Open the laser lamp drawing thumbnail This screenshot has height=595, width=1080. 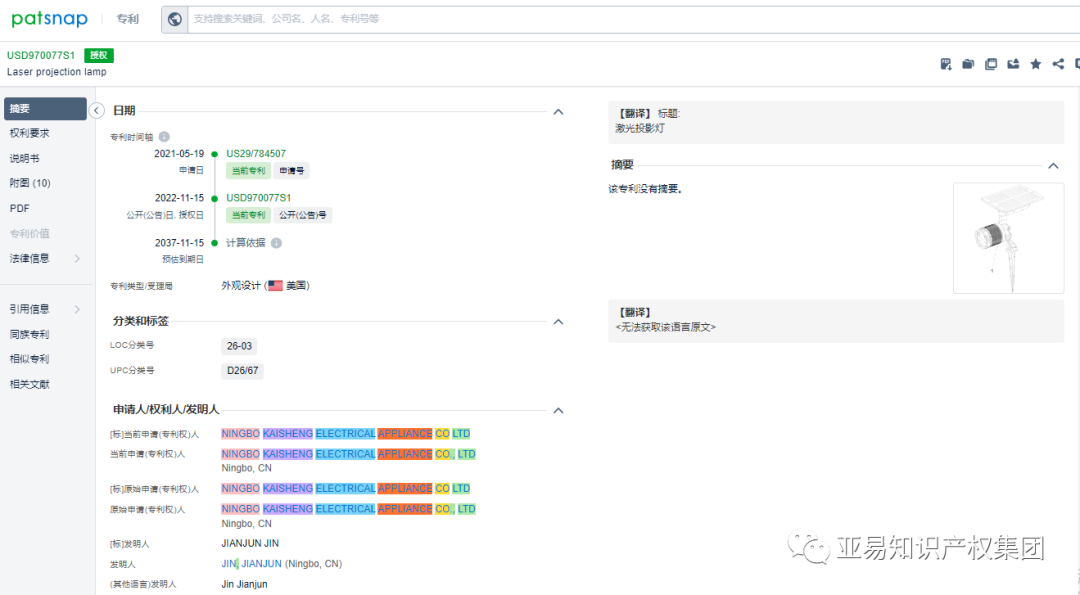[x=1008, y=238]
